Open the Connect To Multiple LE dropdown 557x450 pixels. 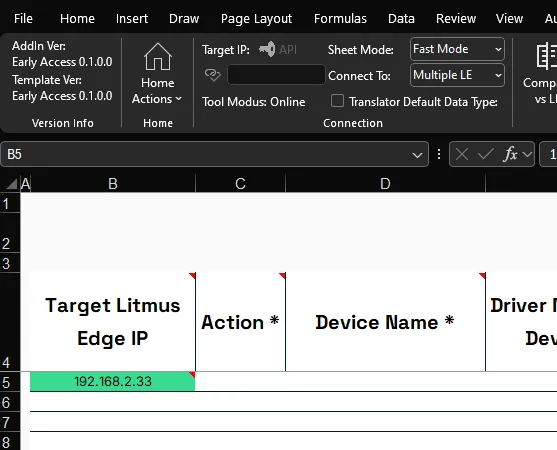457,75
